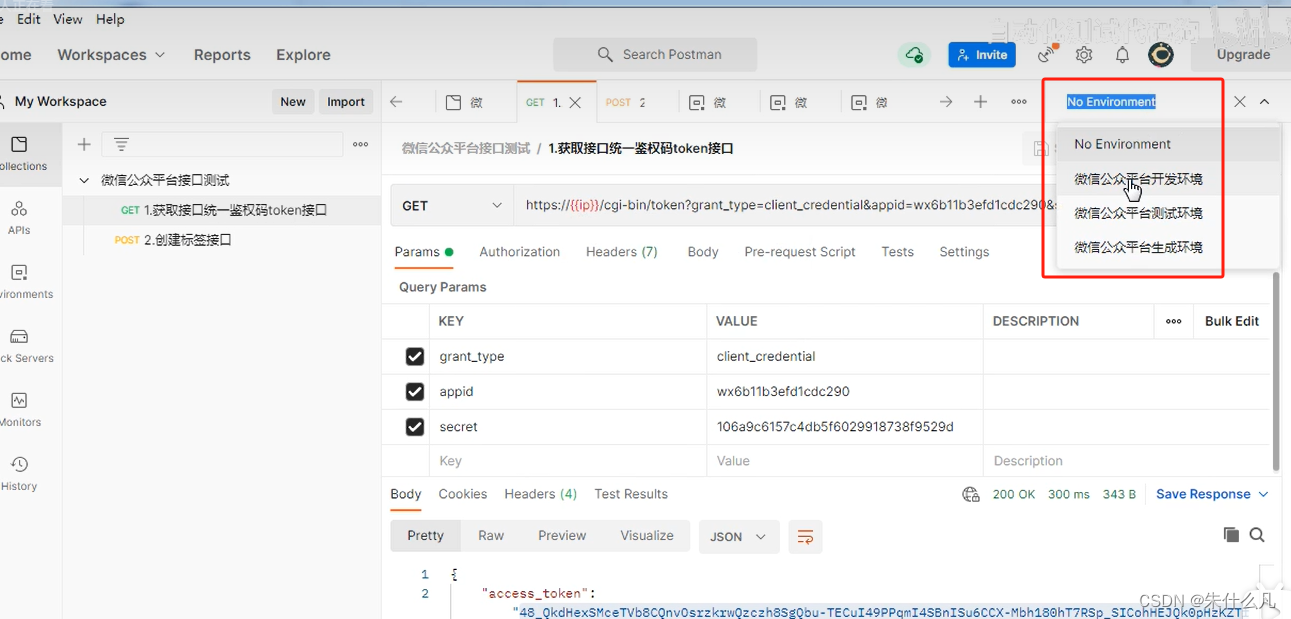Screen dimensions: 1291x619
Task: Copy the response body using the copy icon
Action: click(1231, 534)
